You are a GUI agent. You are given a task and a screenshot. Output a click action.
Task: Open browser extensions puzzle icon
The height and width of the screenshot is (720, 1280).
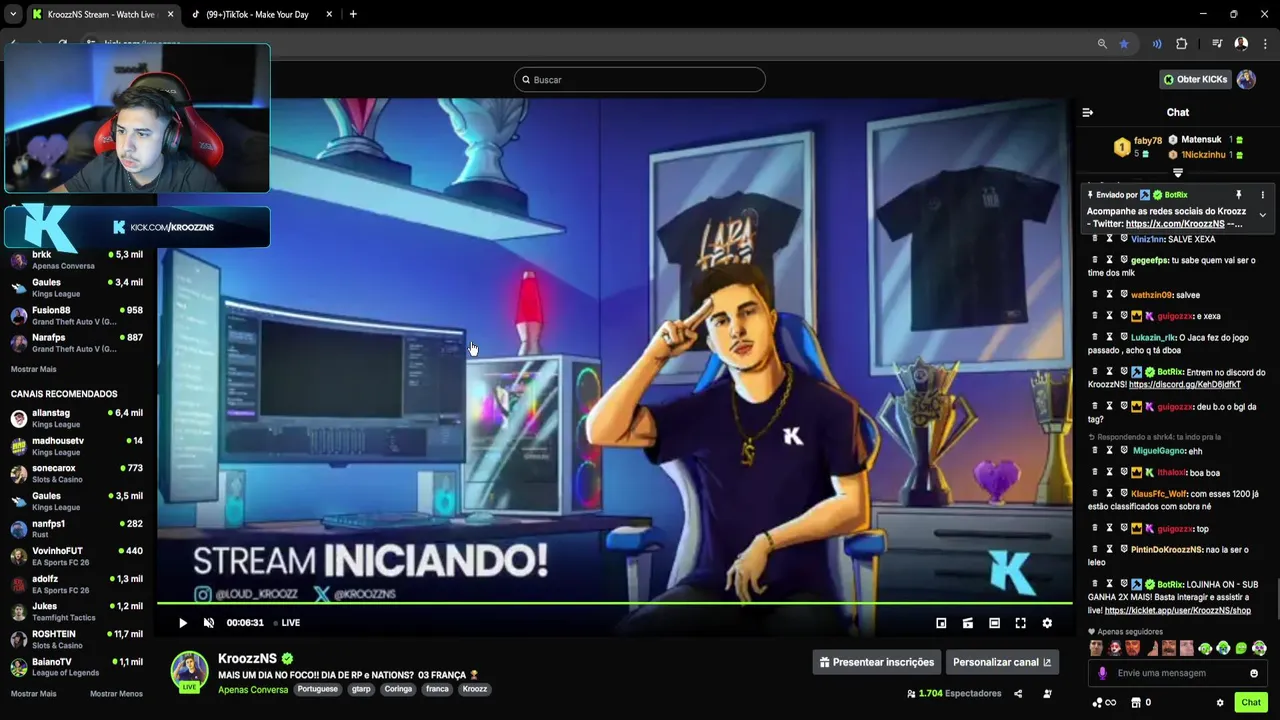click(x=1182, y=44)
